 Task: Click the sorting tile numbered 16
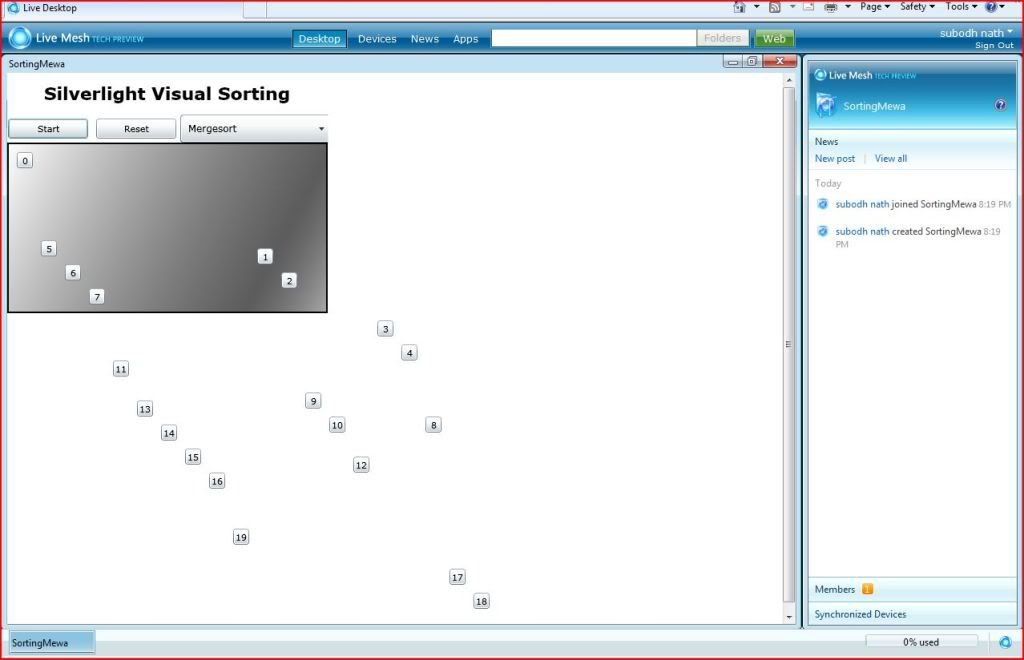pyautogui.click(x=217, y=481)
